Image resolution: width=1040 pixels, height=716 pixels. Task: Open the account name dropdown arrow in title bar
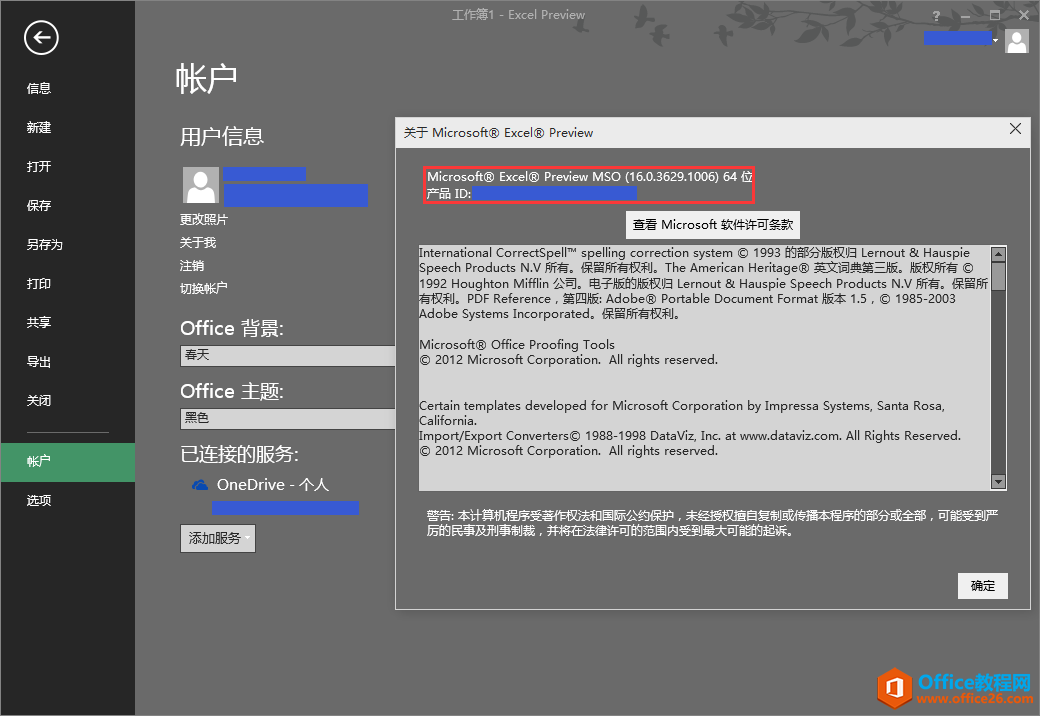click(x=996, y=40)
